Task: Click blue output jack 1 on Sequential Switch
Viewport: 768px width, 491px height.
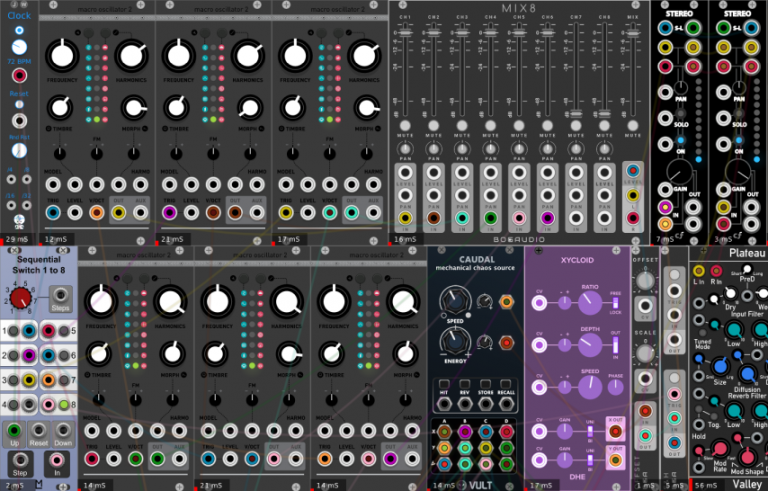Action: 29,331
